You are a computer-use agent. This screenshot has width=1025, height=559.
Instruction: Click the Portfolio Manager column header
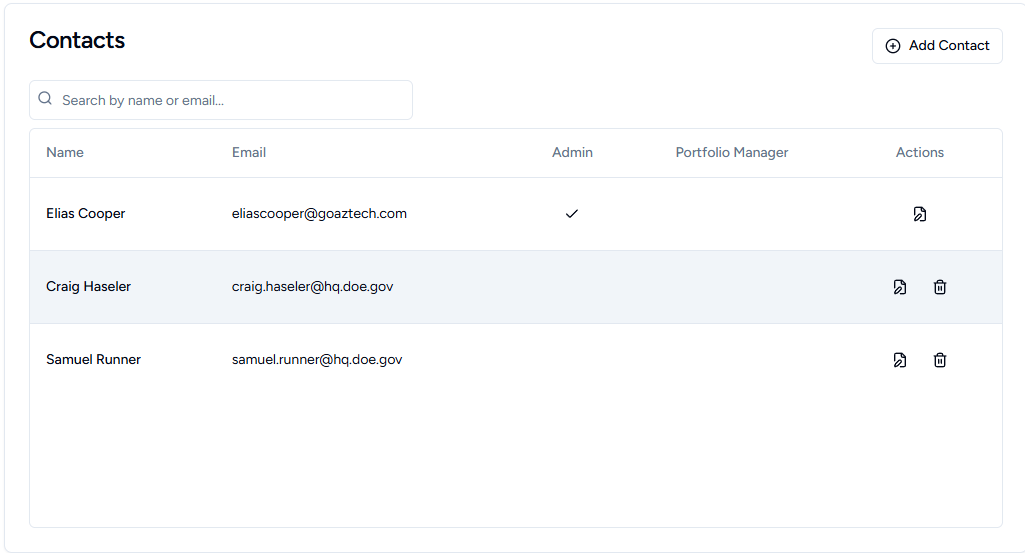pos(732,153)
